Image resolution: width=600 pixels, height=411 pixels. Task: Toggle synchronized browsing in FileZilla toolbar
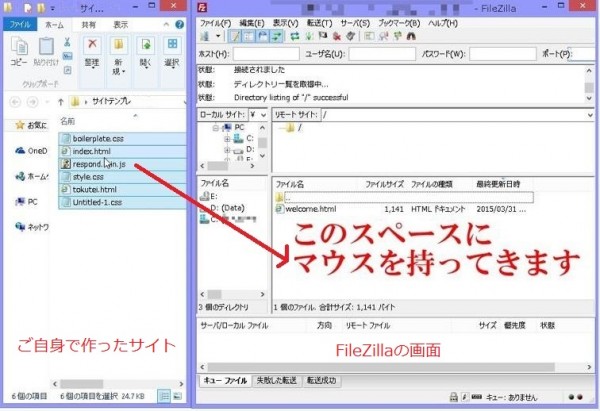click(397, 36)
